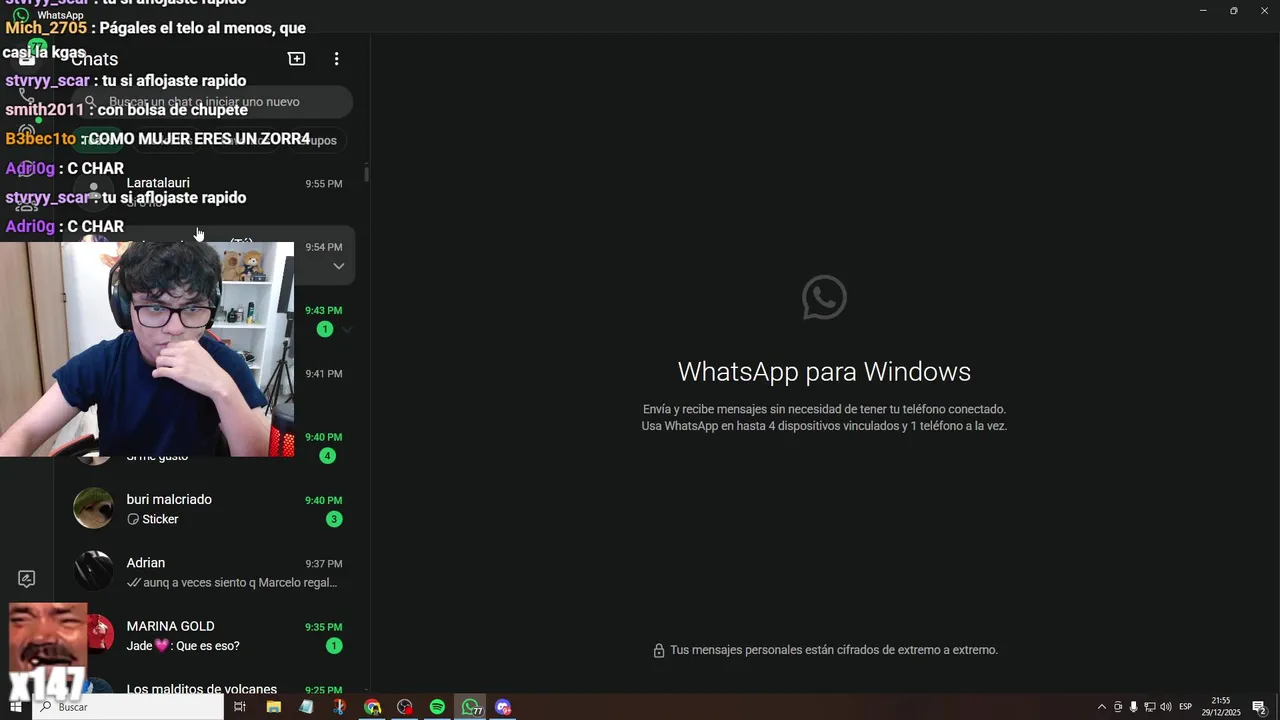Screen dimensions: 1280x720
Task: Focus the 'Buscar un chat' search field
Action: 213,102
